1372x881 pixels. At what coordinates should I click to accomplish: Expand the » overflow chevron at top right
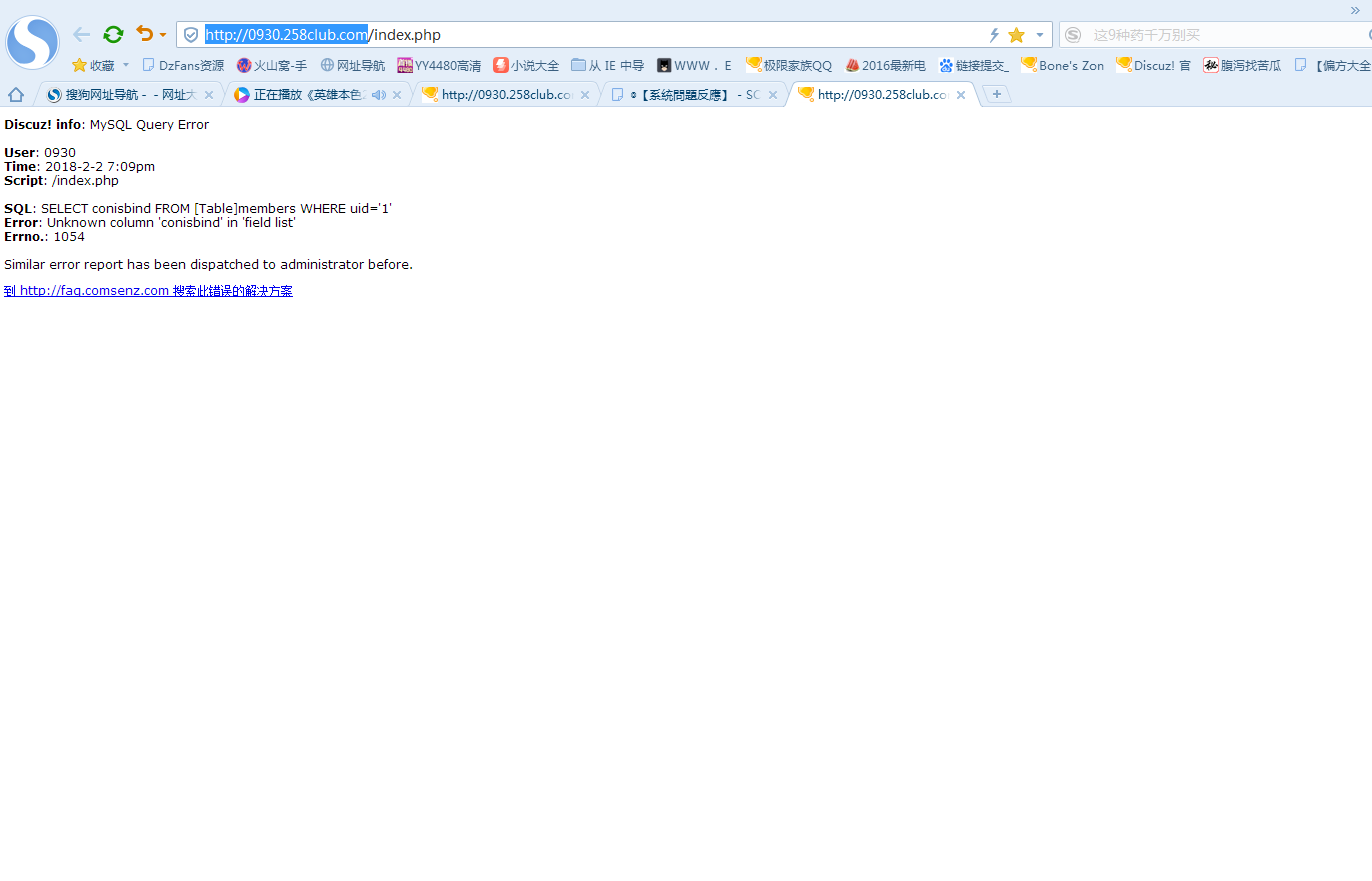[x=1355, y=9]
